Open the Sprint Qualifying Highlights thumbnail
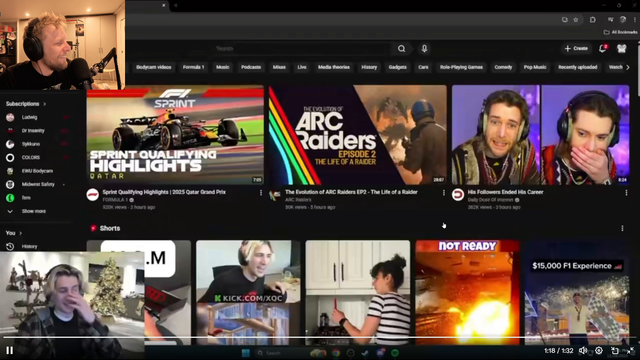This screenshot has width=640, height=360. (x=175, y=135)
